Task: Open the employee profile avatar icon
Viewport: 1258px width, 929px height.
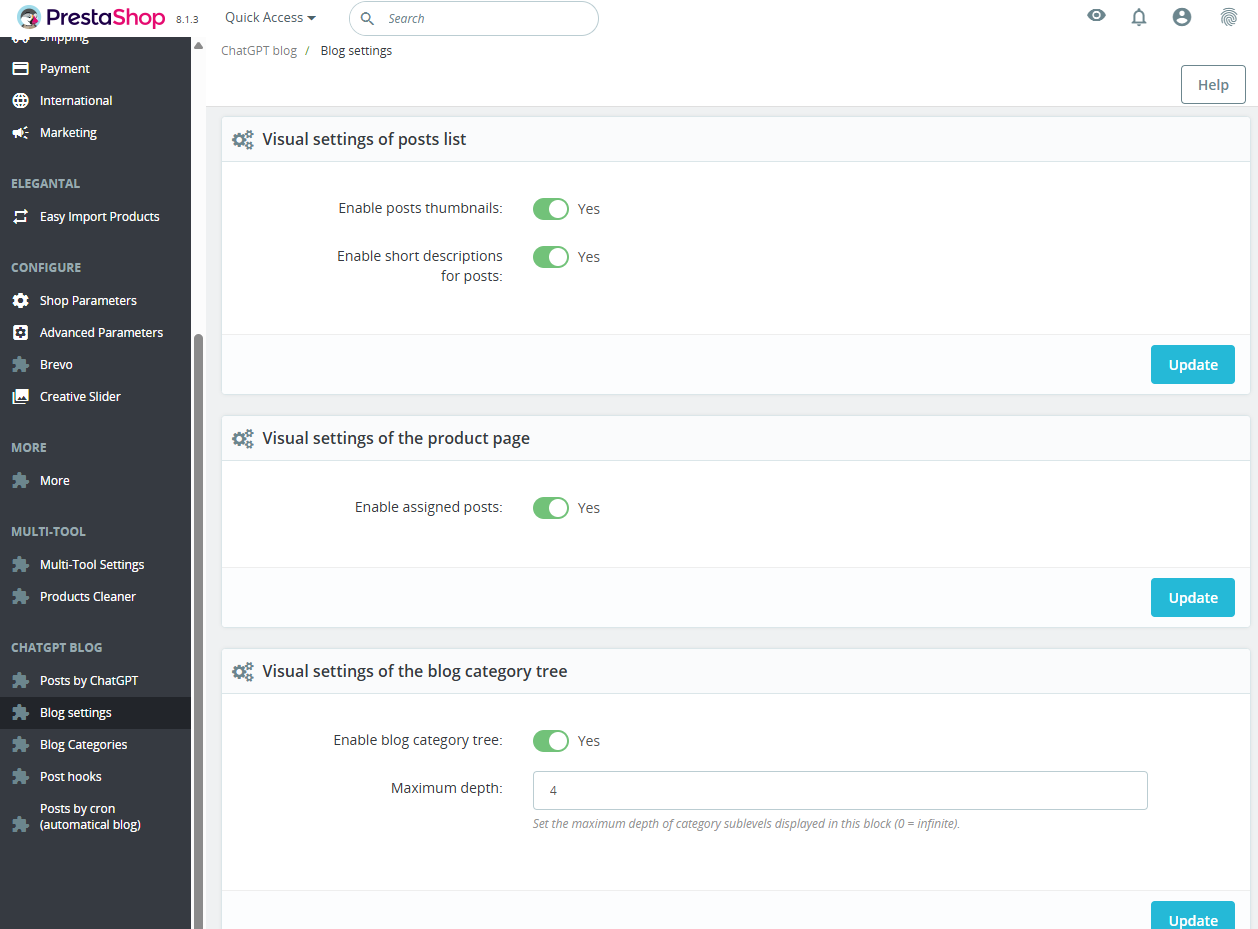Action: 1182,17
